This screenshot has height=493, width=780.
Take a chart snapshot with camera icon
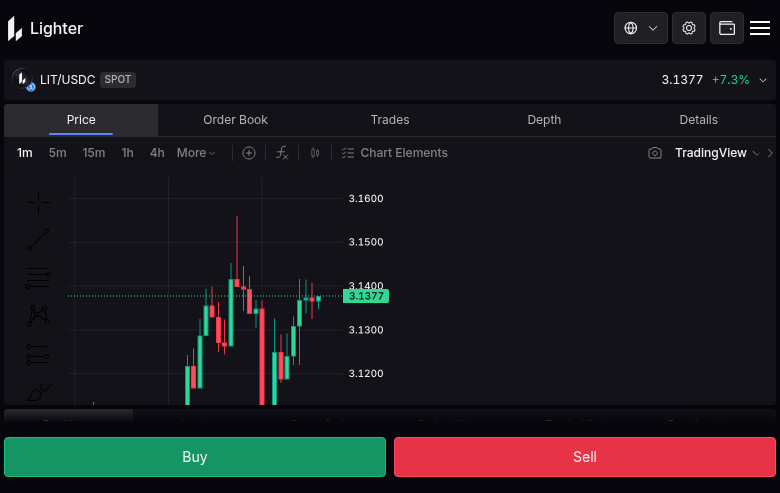click(655, 153)
